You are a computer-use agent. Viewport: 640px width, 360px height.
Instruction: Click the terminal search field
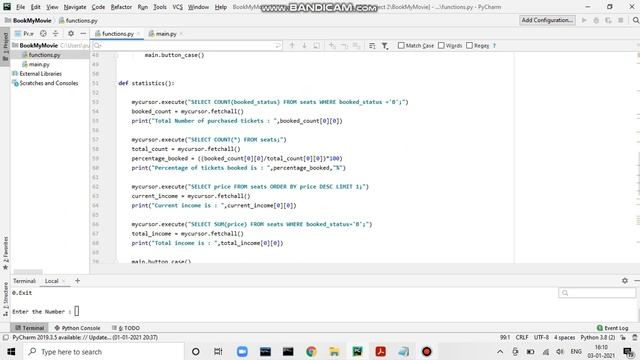(597, 293)
